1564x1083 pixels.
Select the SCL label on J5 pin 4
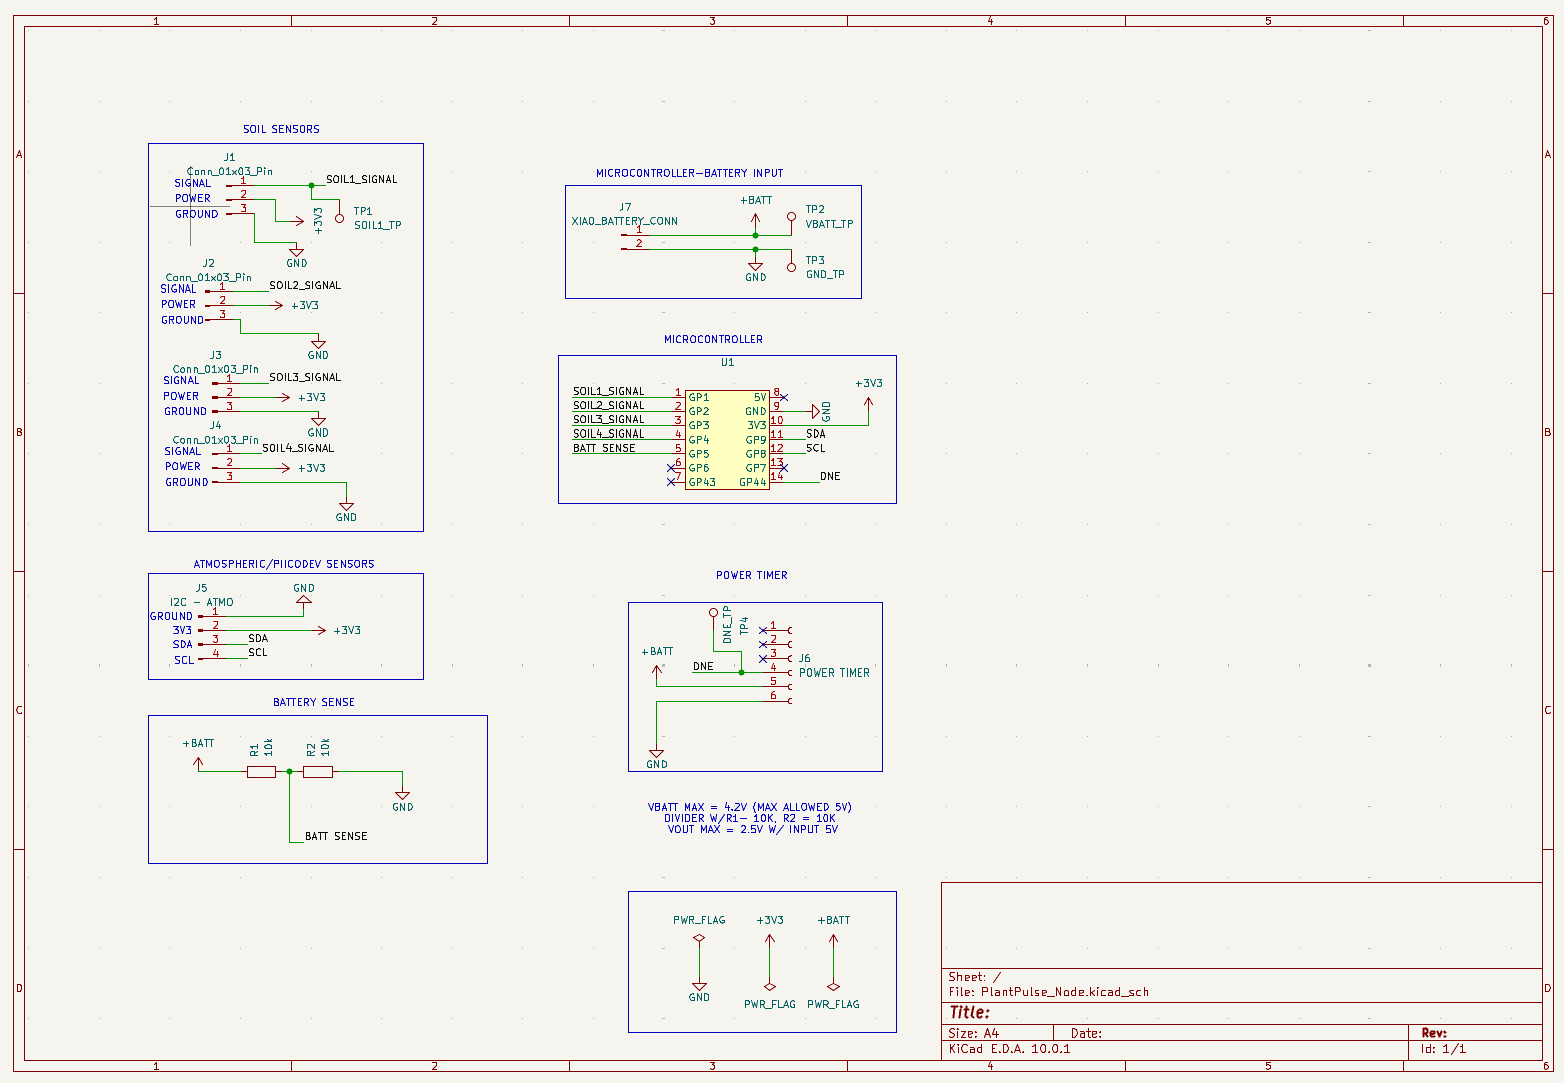tap(258, 652)
